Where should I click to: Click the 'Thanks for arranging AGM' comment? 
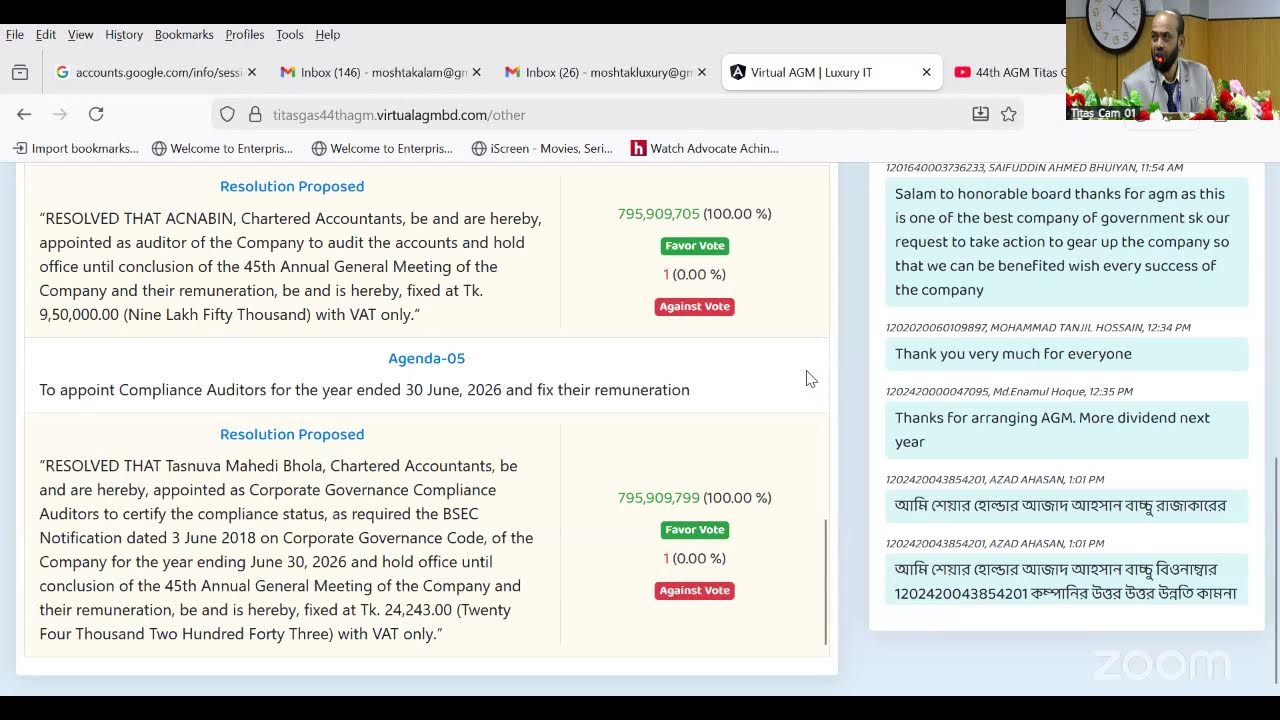coord(1067,430)
